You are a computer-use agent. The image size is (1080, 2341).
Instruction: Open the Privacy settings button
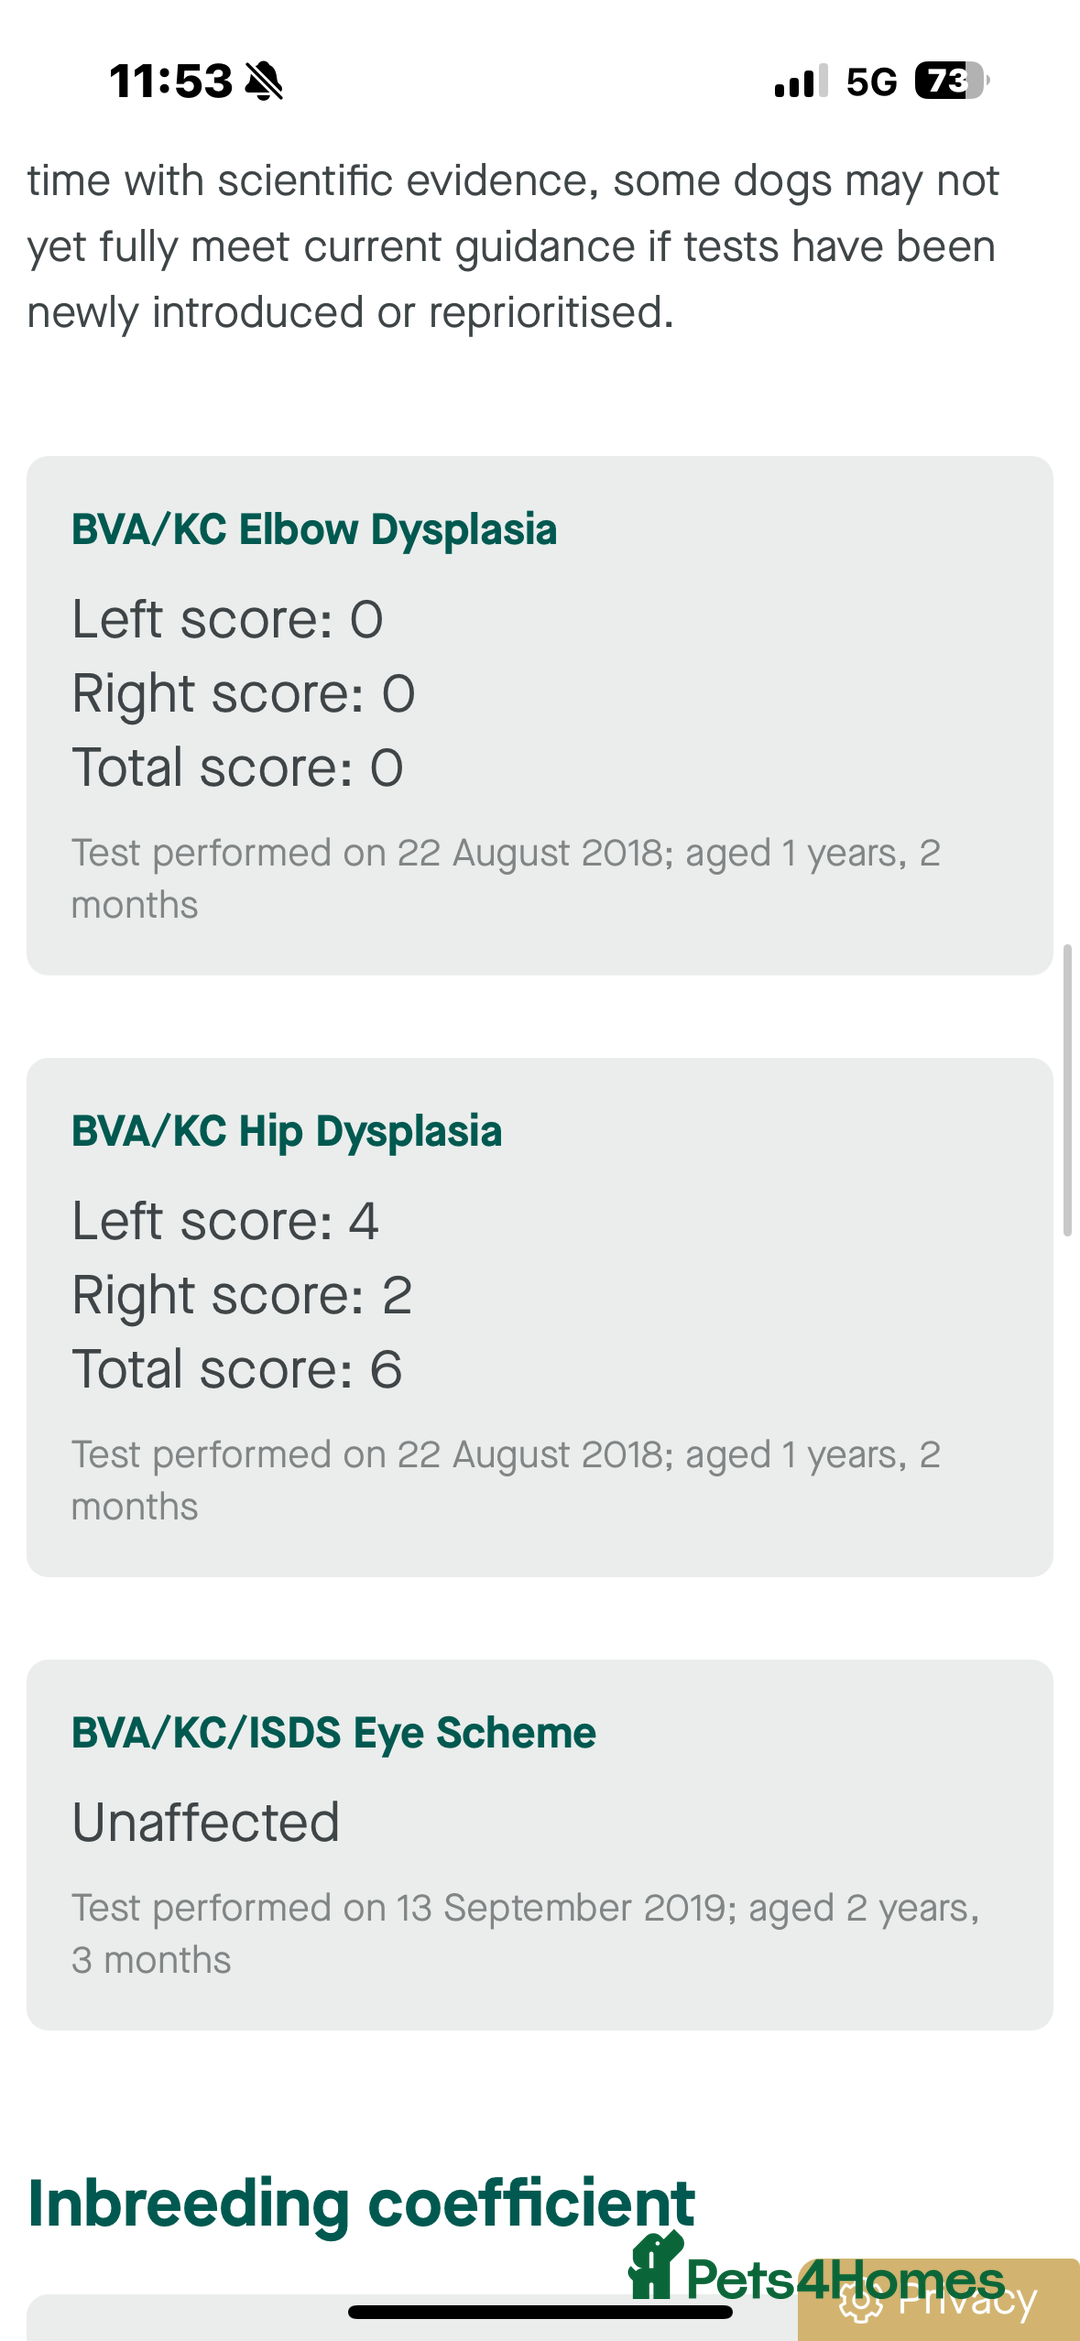[x=965, y=2303]
